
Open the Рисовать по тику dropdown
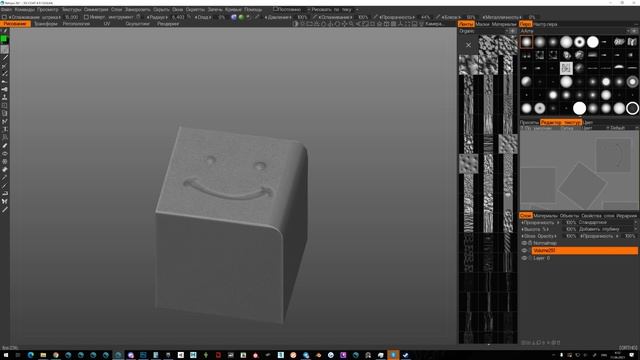point(333,9)
